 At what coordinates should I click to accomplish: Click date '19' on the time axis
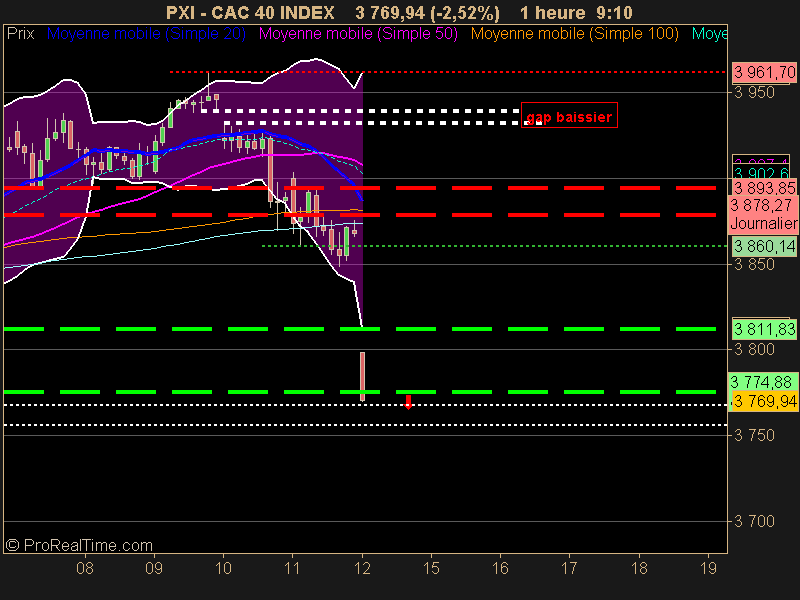708,568
